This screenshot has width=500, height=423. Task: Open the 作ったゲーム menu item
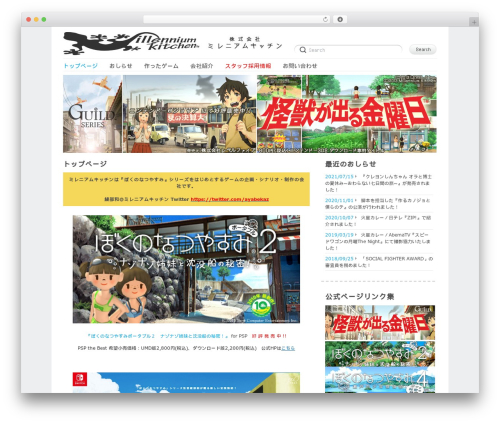click(x=161, y=66)
